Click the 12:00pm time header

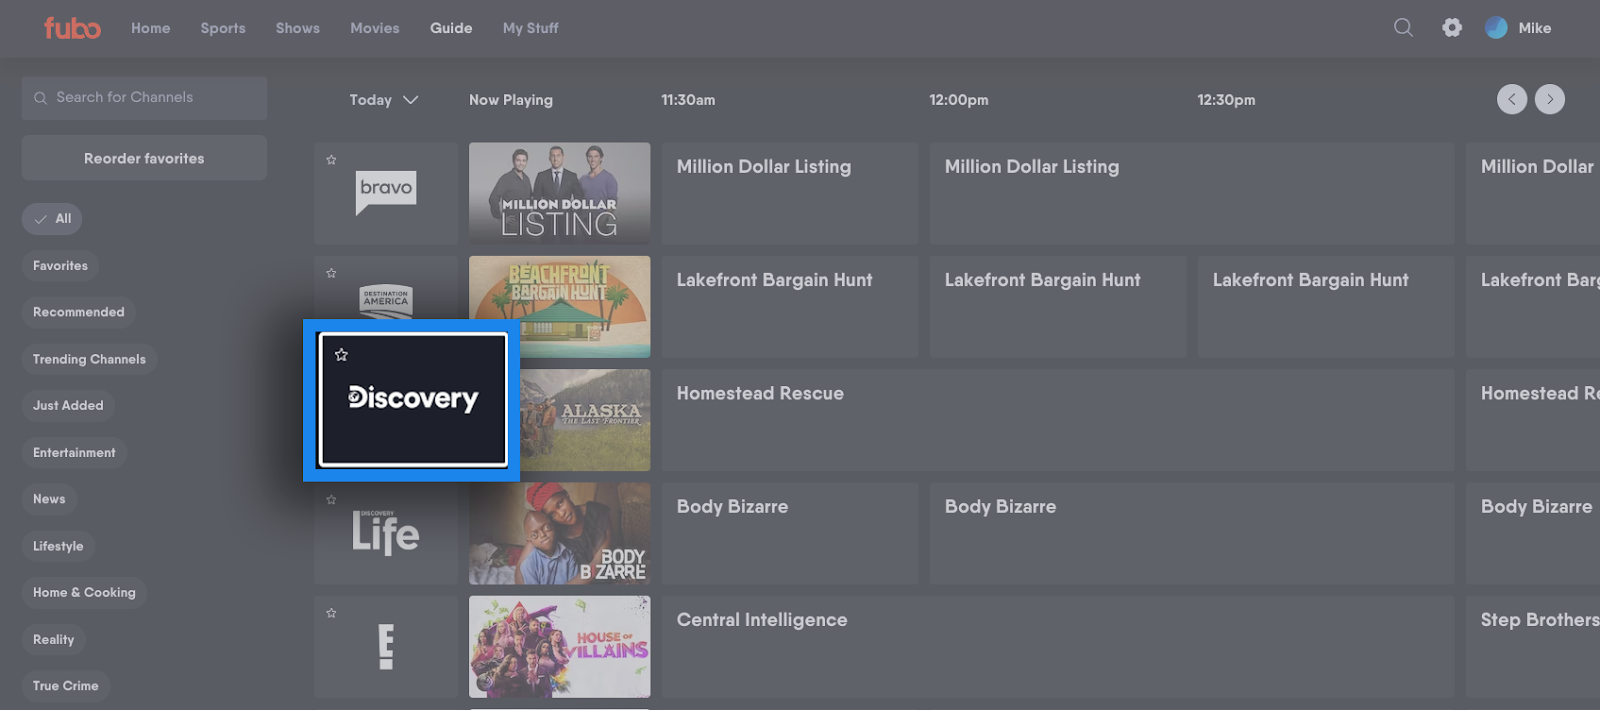click(x=959, y=100)
